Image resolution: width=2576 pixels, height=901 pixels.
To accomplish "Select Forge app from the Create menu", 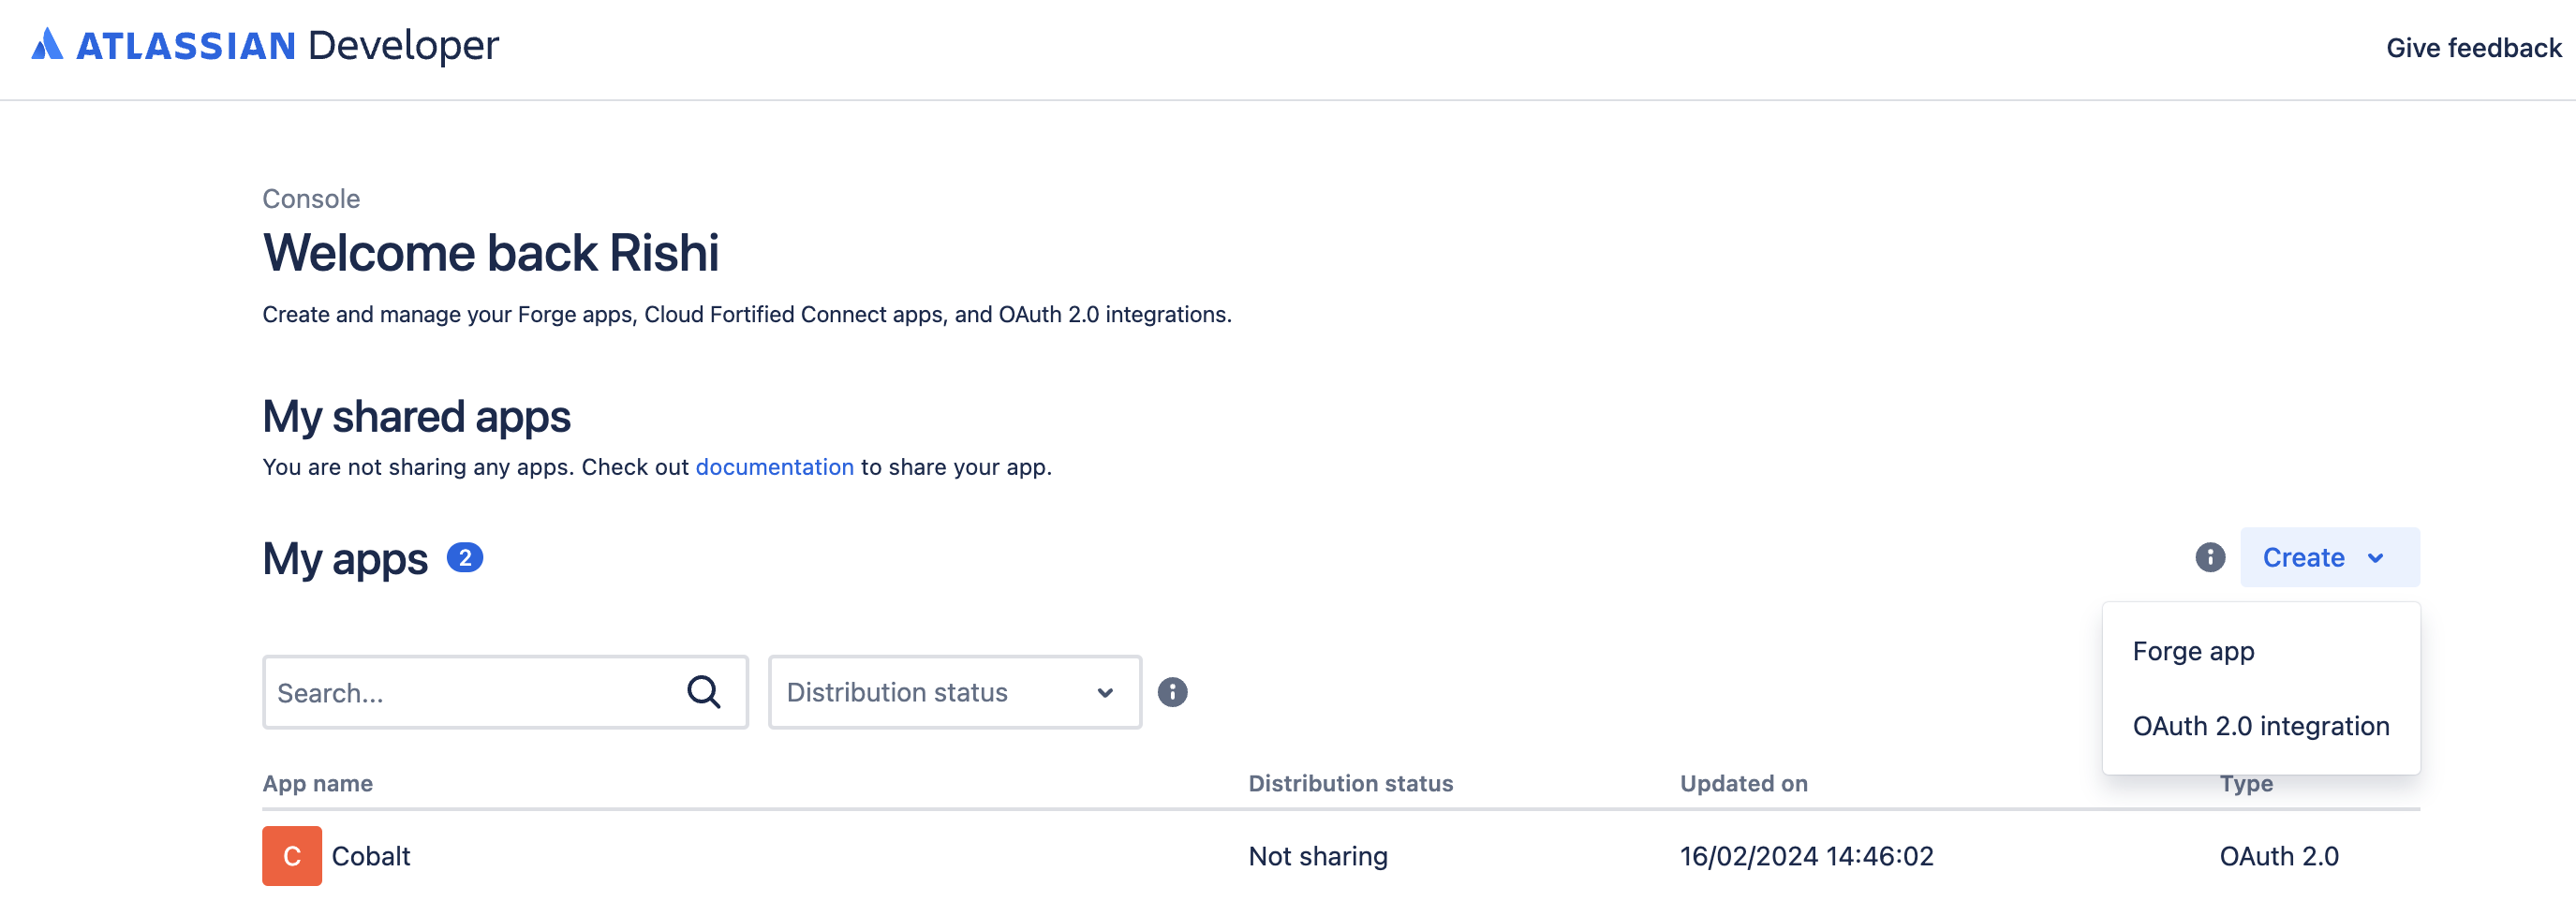I will [x=2193, y=650].
